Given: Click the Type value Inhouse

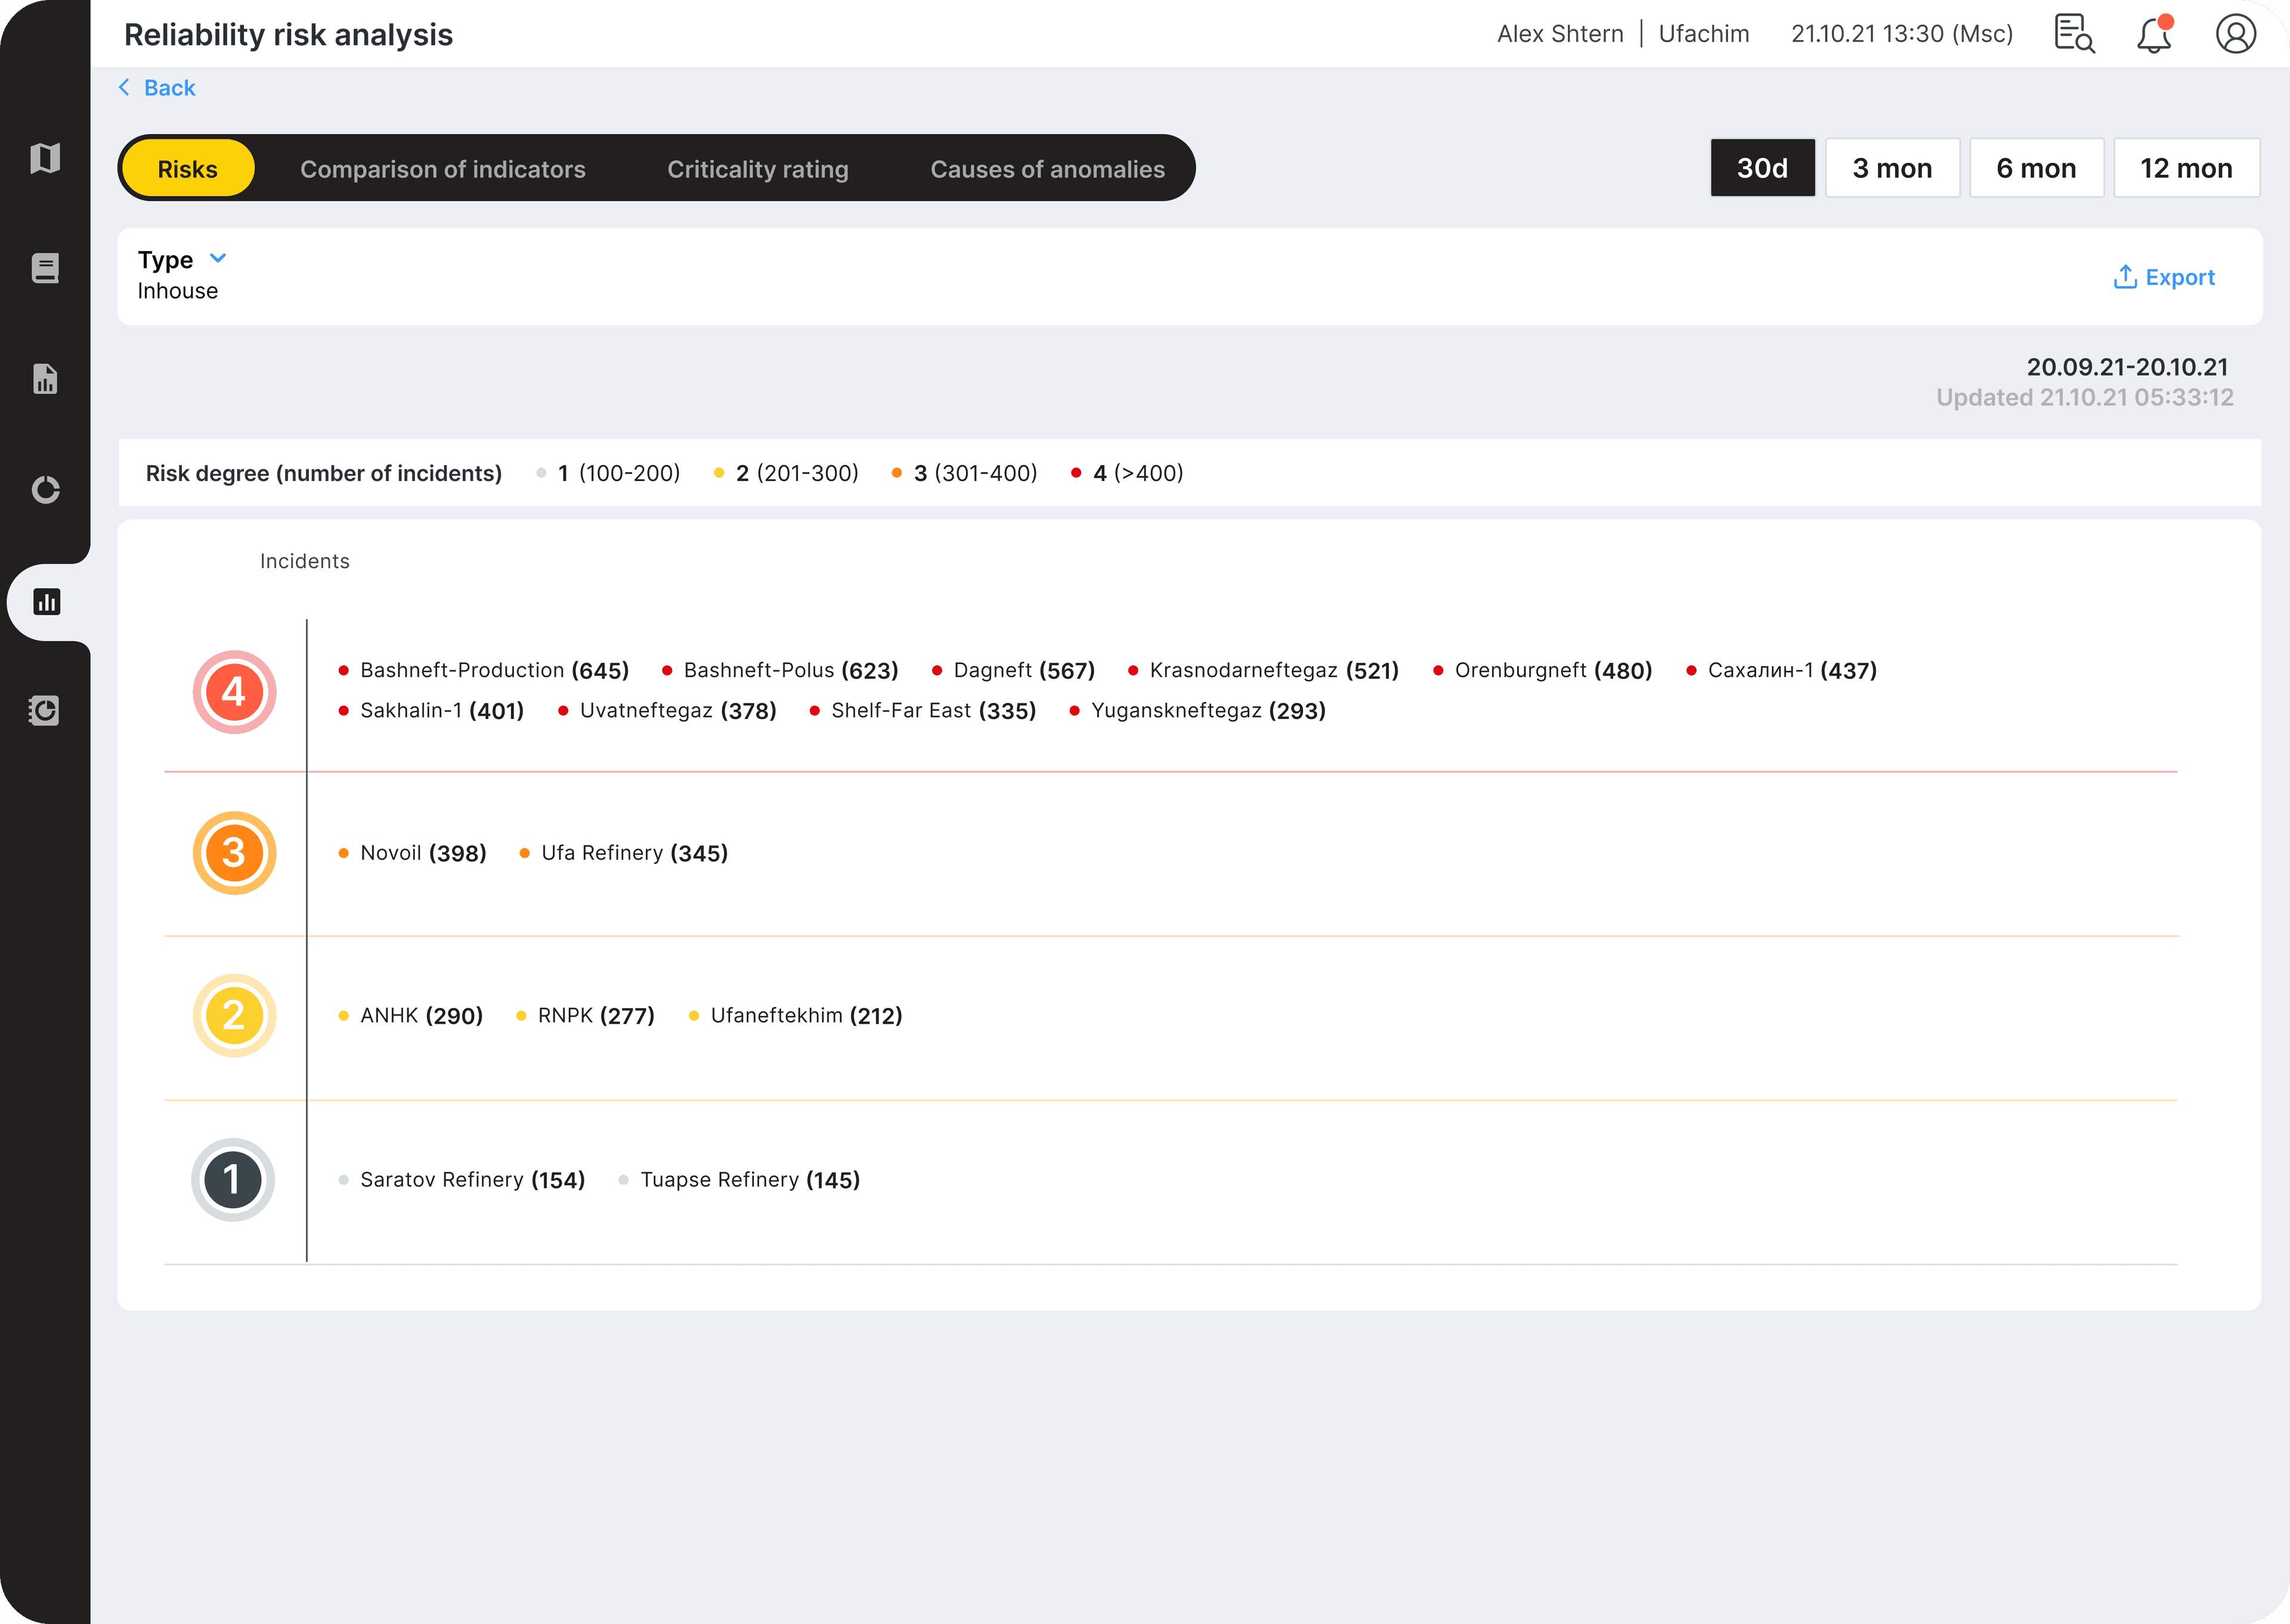Looking at the screenshot, I should [x=178, y=291].
